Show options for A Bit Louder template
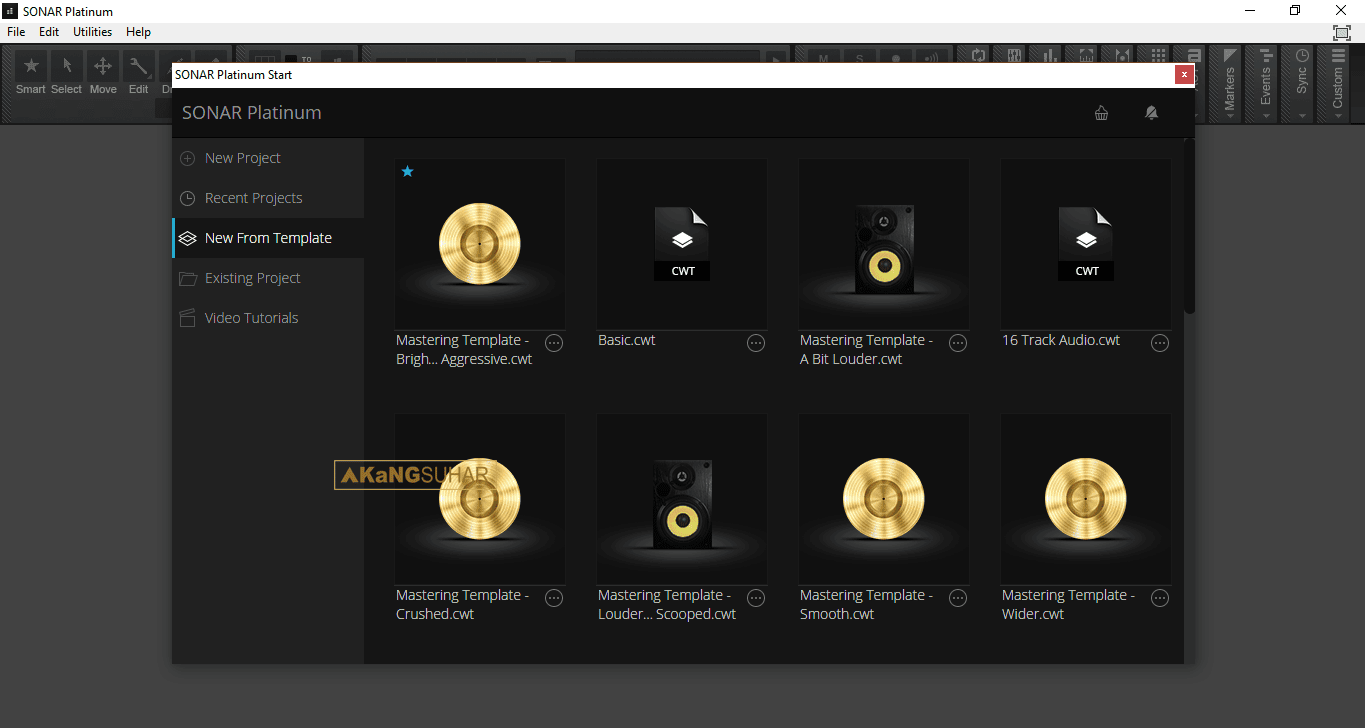 click(958, 343)
